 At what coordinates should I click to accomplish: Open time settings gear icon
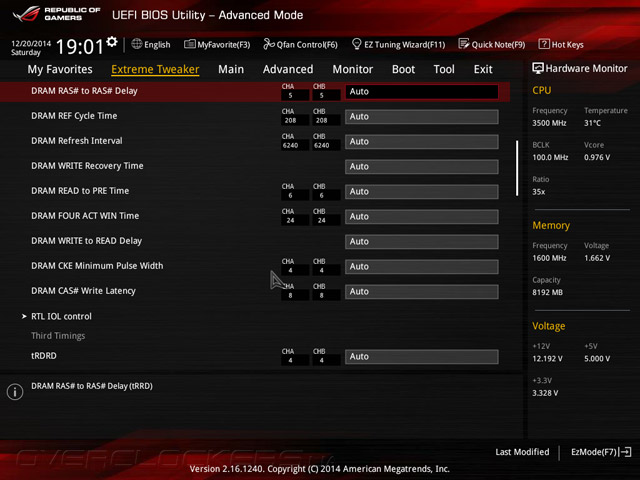point(111,42)
